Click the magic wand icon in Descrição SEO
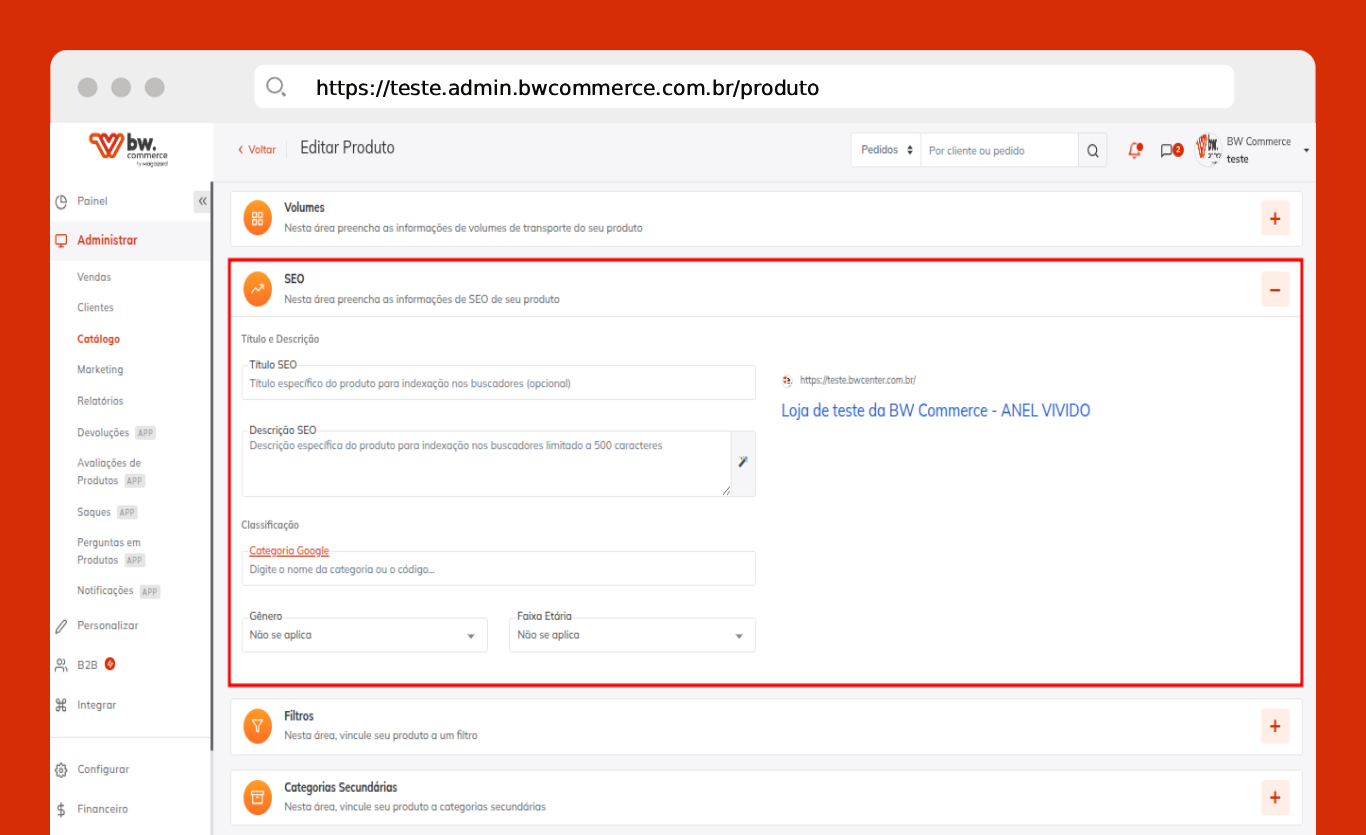The height and width of the screenshot is (835, 1366). pos(743,461)
